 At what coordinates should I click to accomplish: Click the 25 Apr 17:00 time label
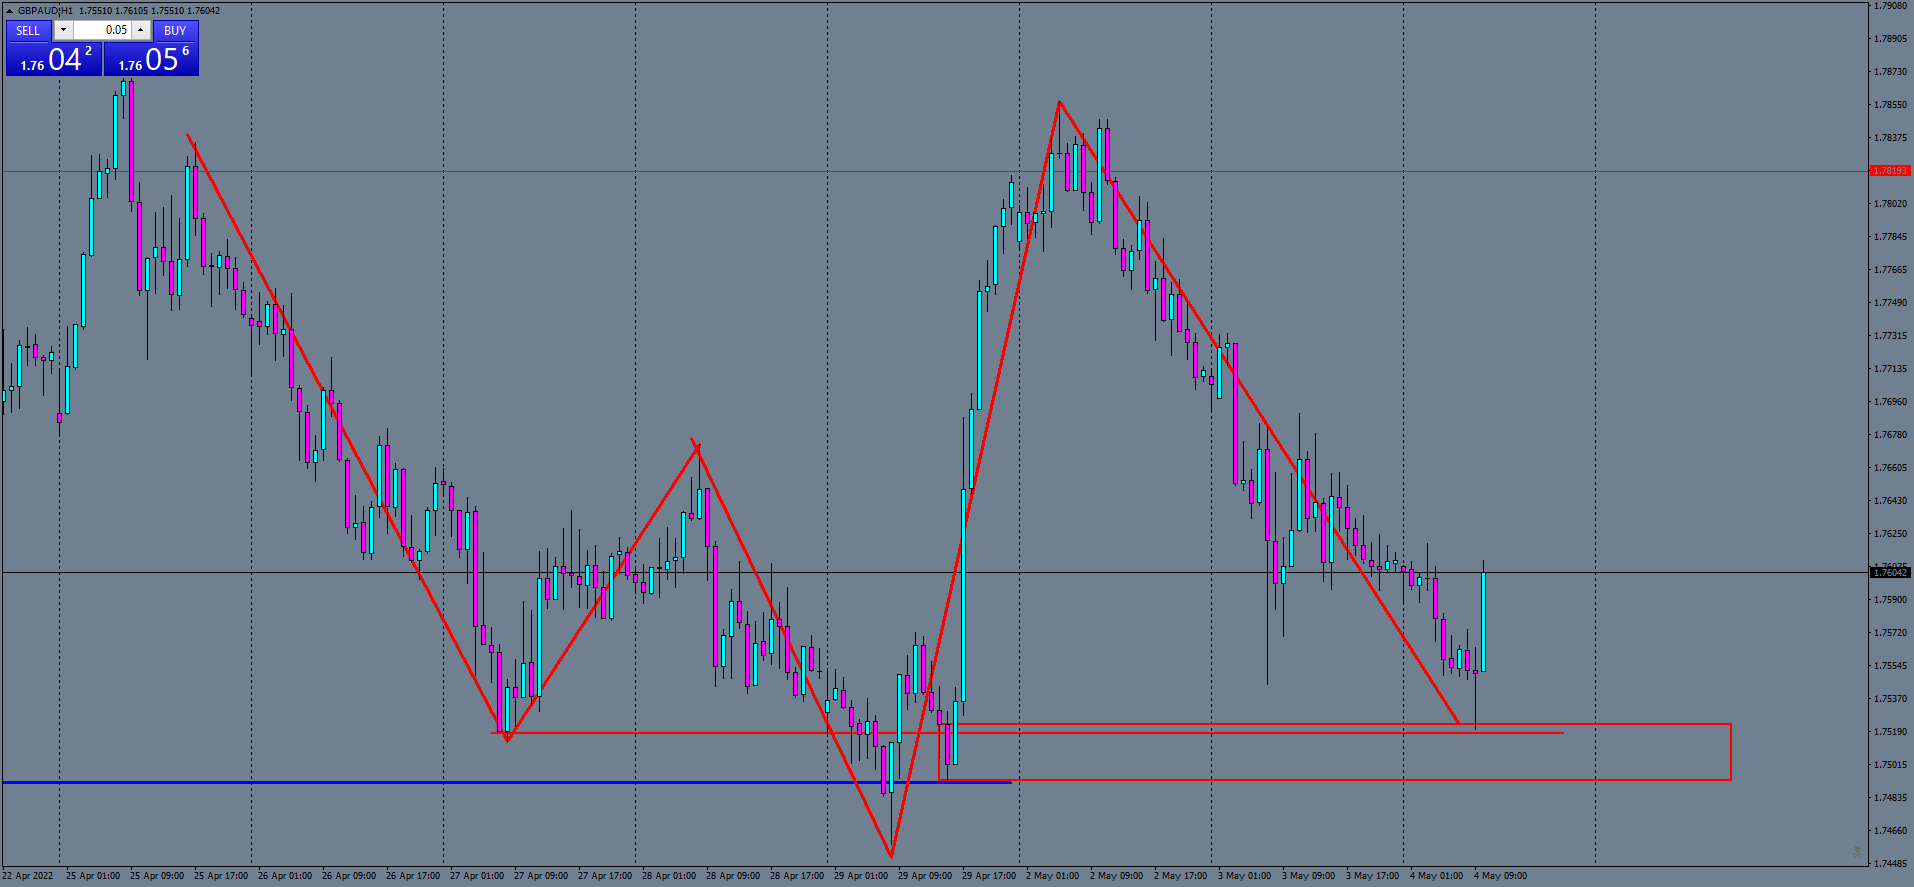(221, 876)
